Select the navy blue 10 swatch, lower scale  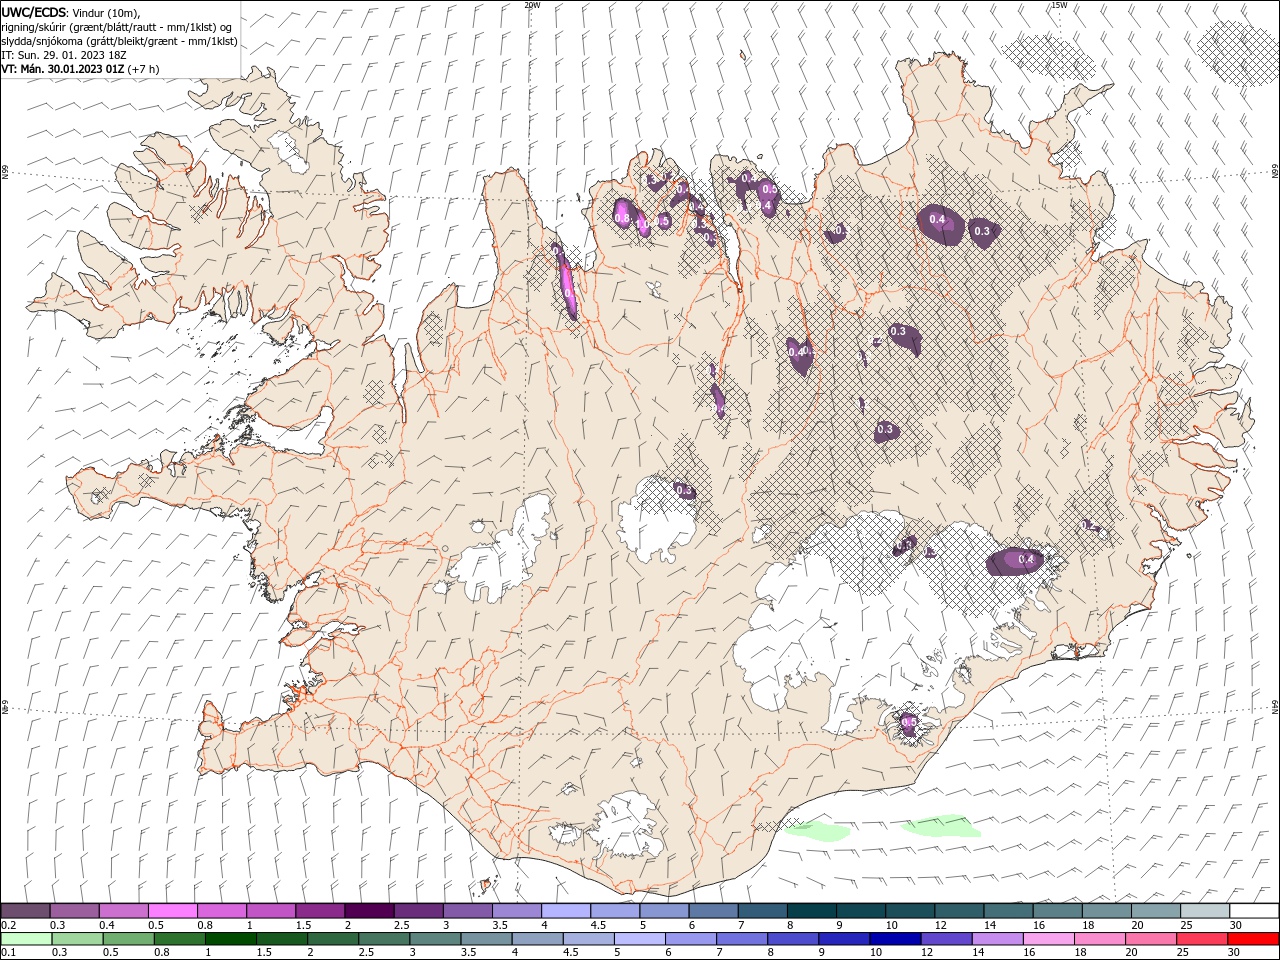click(894, 939)
